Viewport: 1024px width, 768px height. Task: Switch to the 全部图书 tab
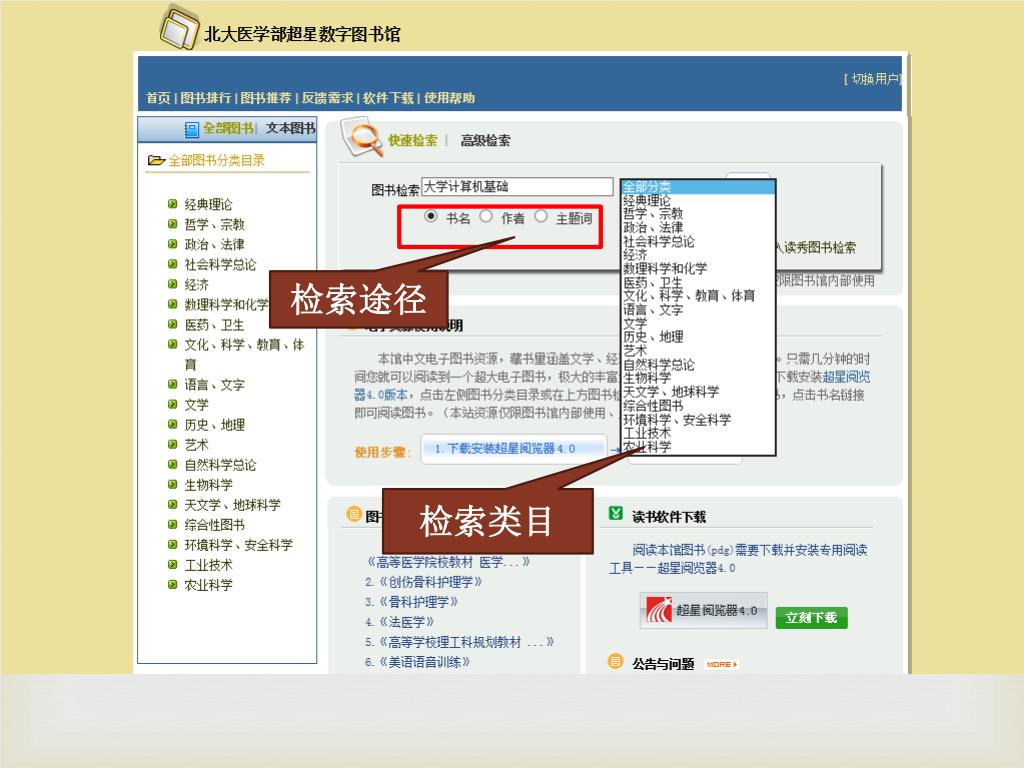227,128
